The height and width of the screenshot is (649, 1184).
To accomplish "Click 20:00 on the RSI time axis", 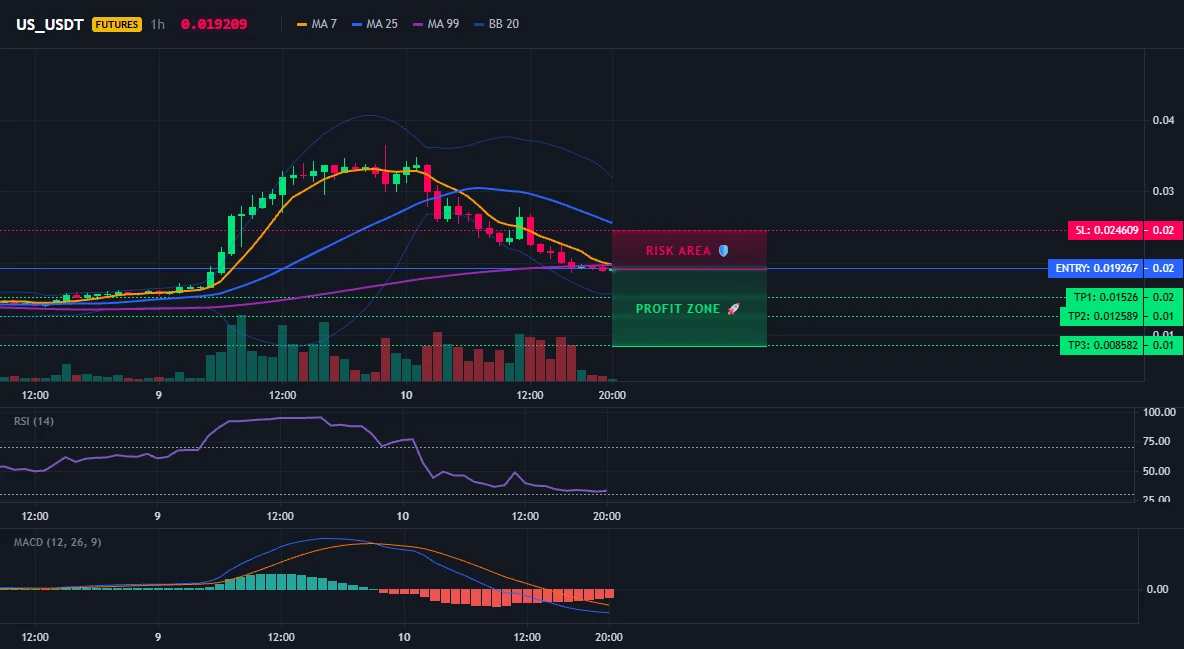I will 607,516.
